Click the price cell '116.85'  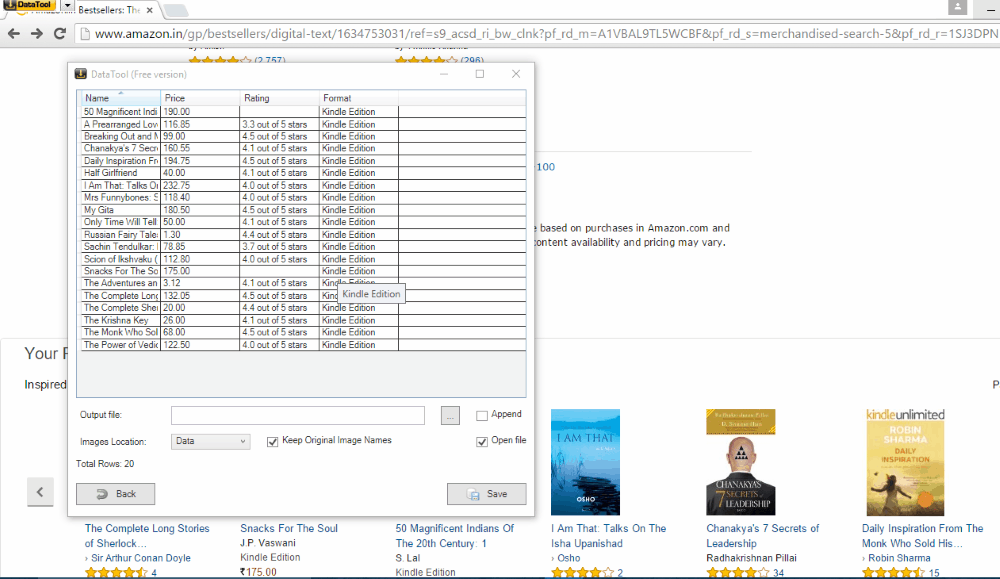[200, 124]
